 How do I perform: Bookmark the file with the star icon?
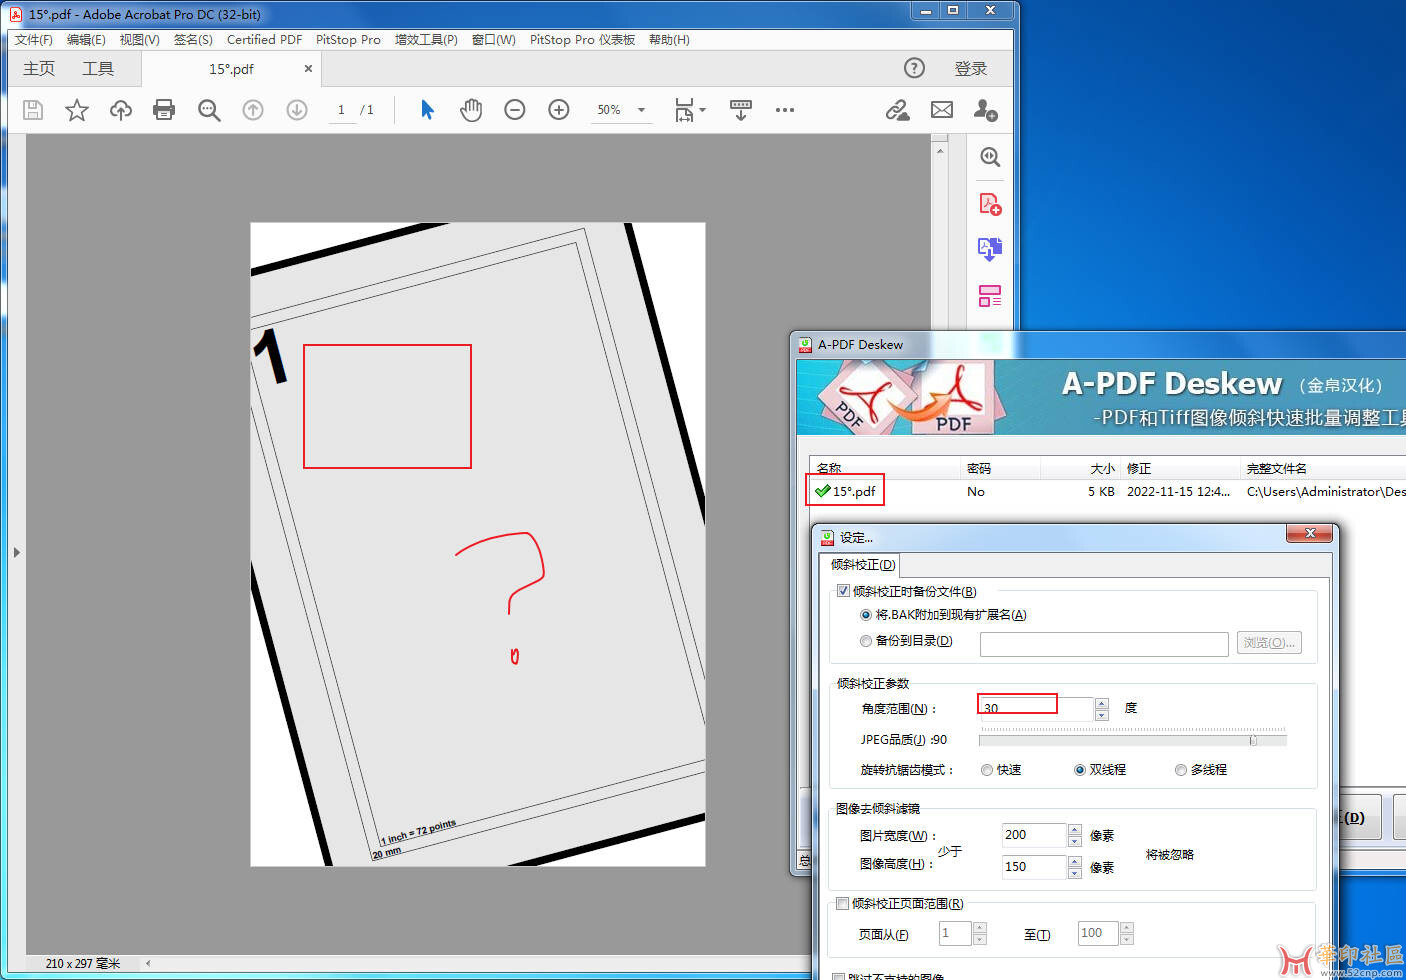(x=77, y=110)
